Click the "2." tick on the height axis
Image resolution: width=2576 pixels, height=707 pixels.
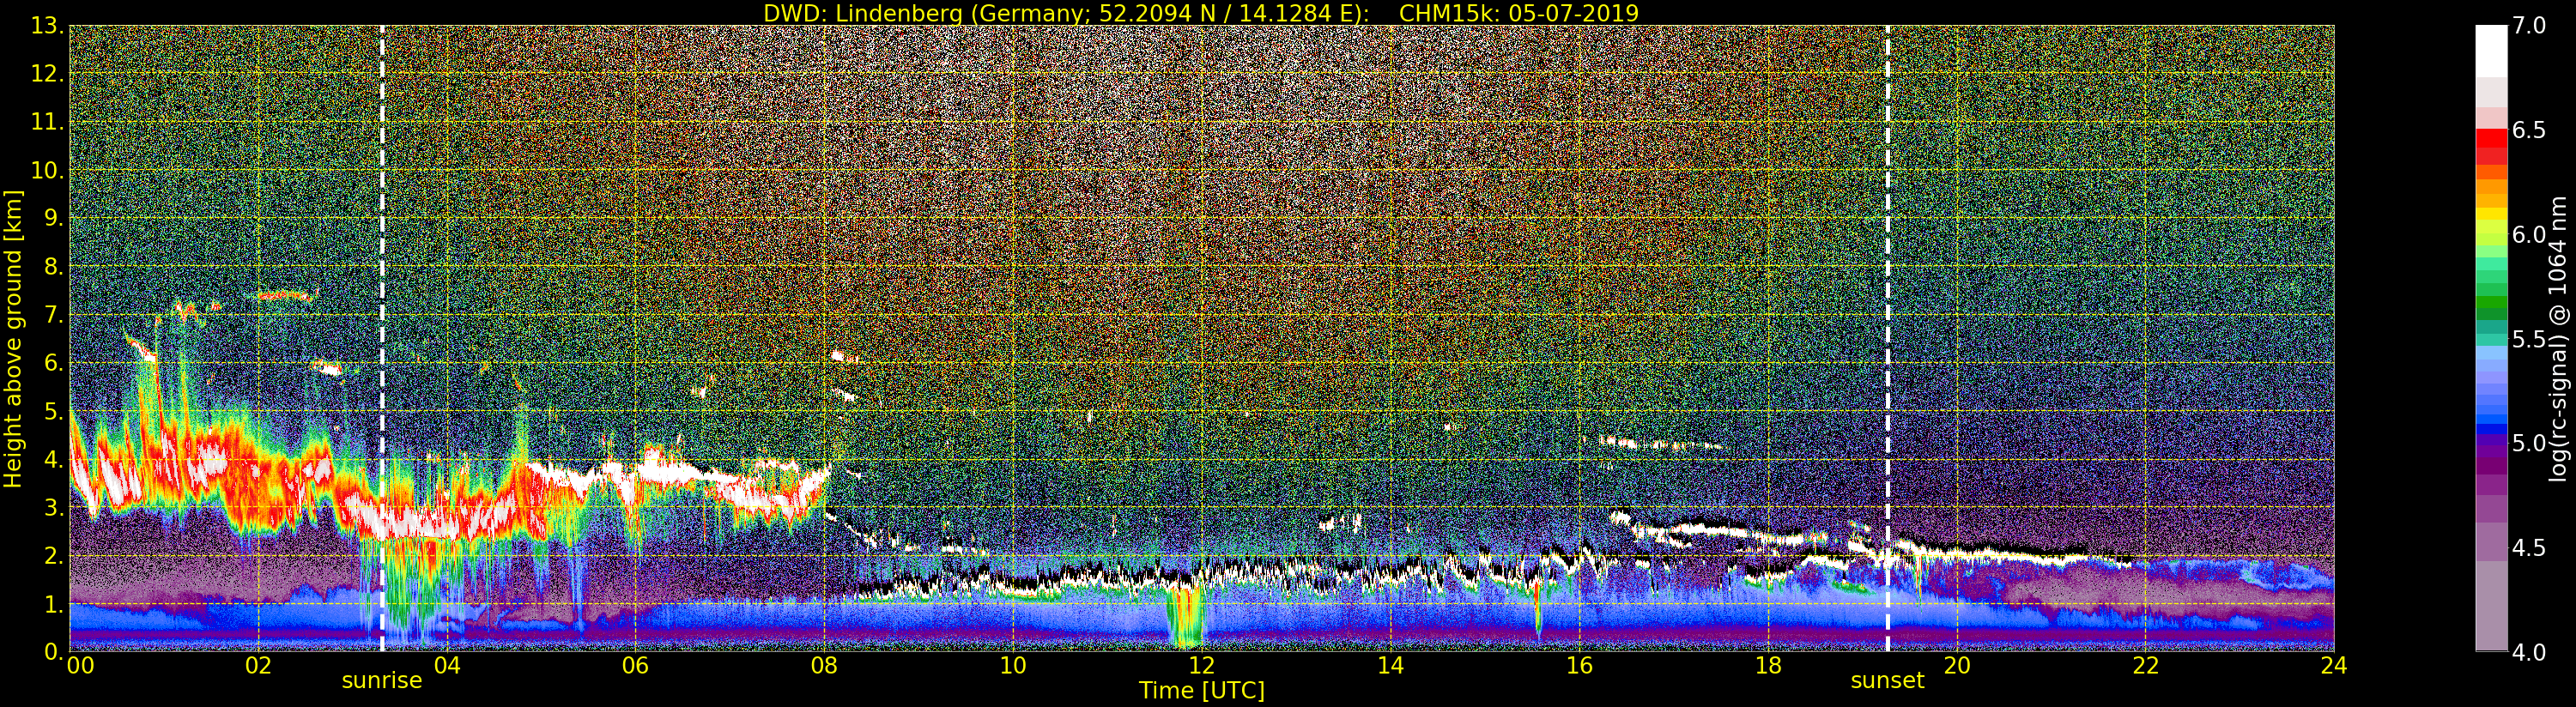tap(54, 555)
